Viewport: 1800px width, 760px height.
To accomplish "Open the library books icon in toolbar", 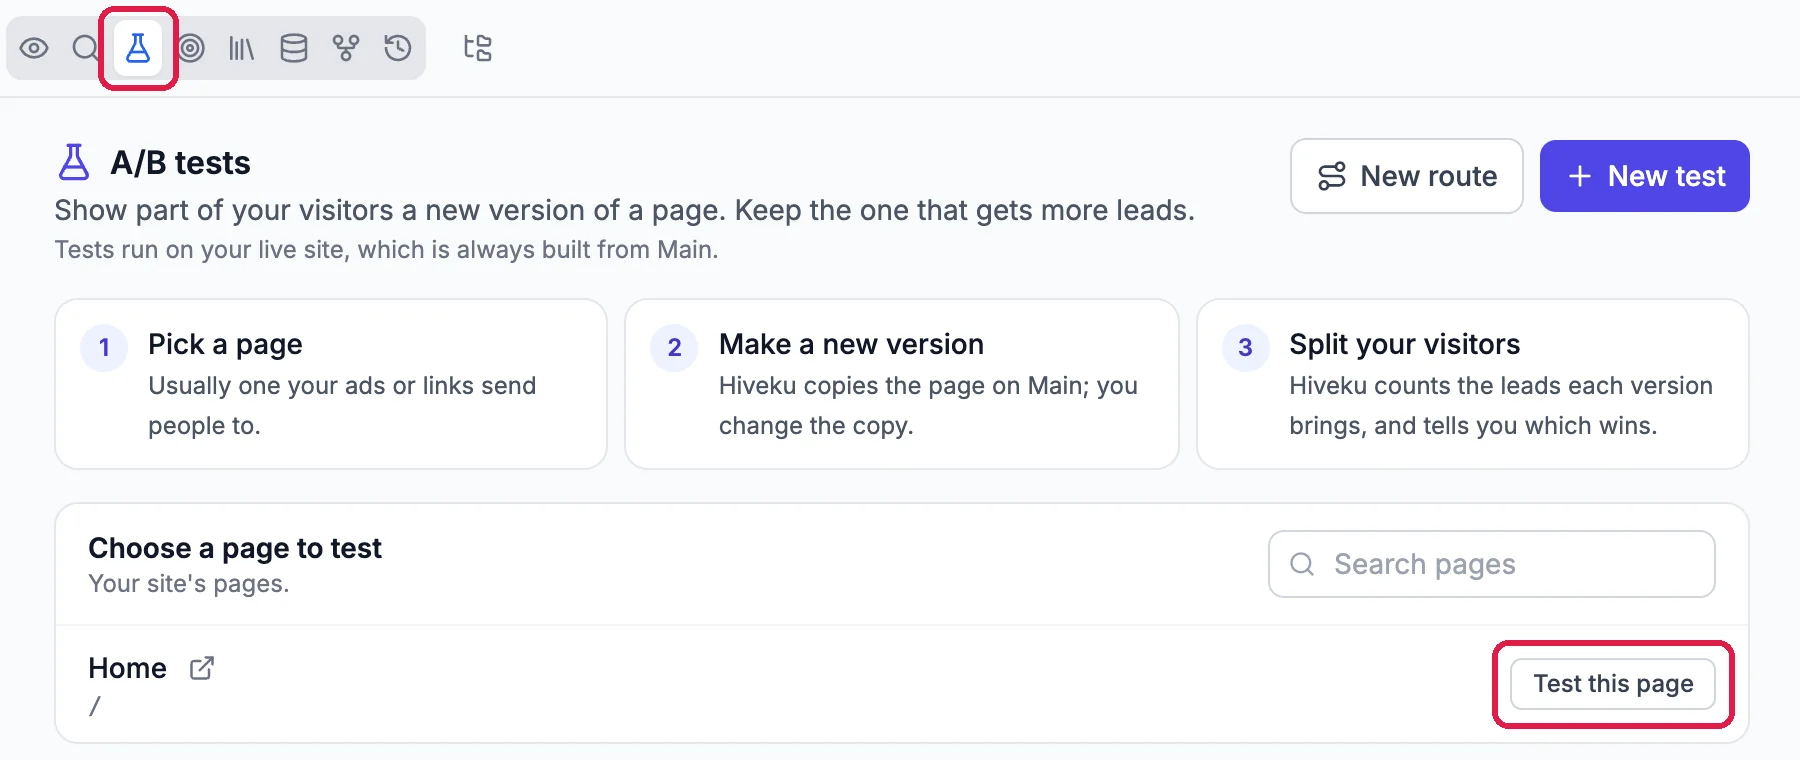I will tap(242, 48).
